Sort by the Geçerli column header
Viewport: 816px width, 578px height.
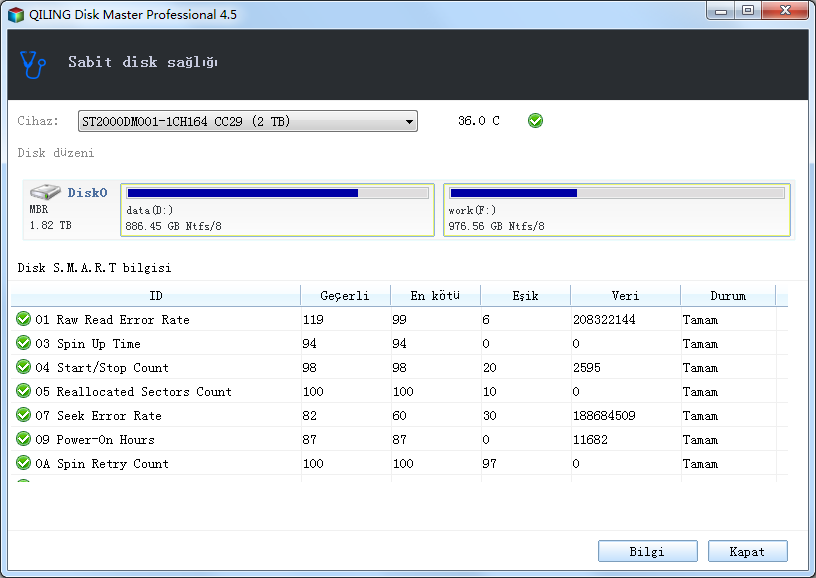(x=346, y=296)
